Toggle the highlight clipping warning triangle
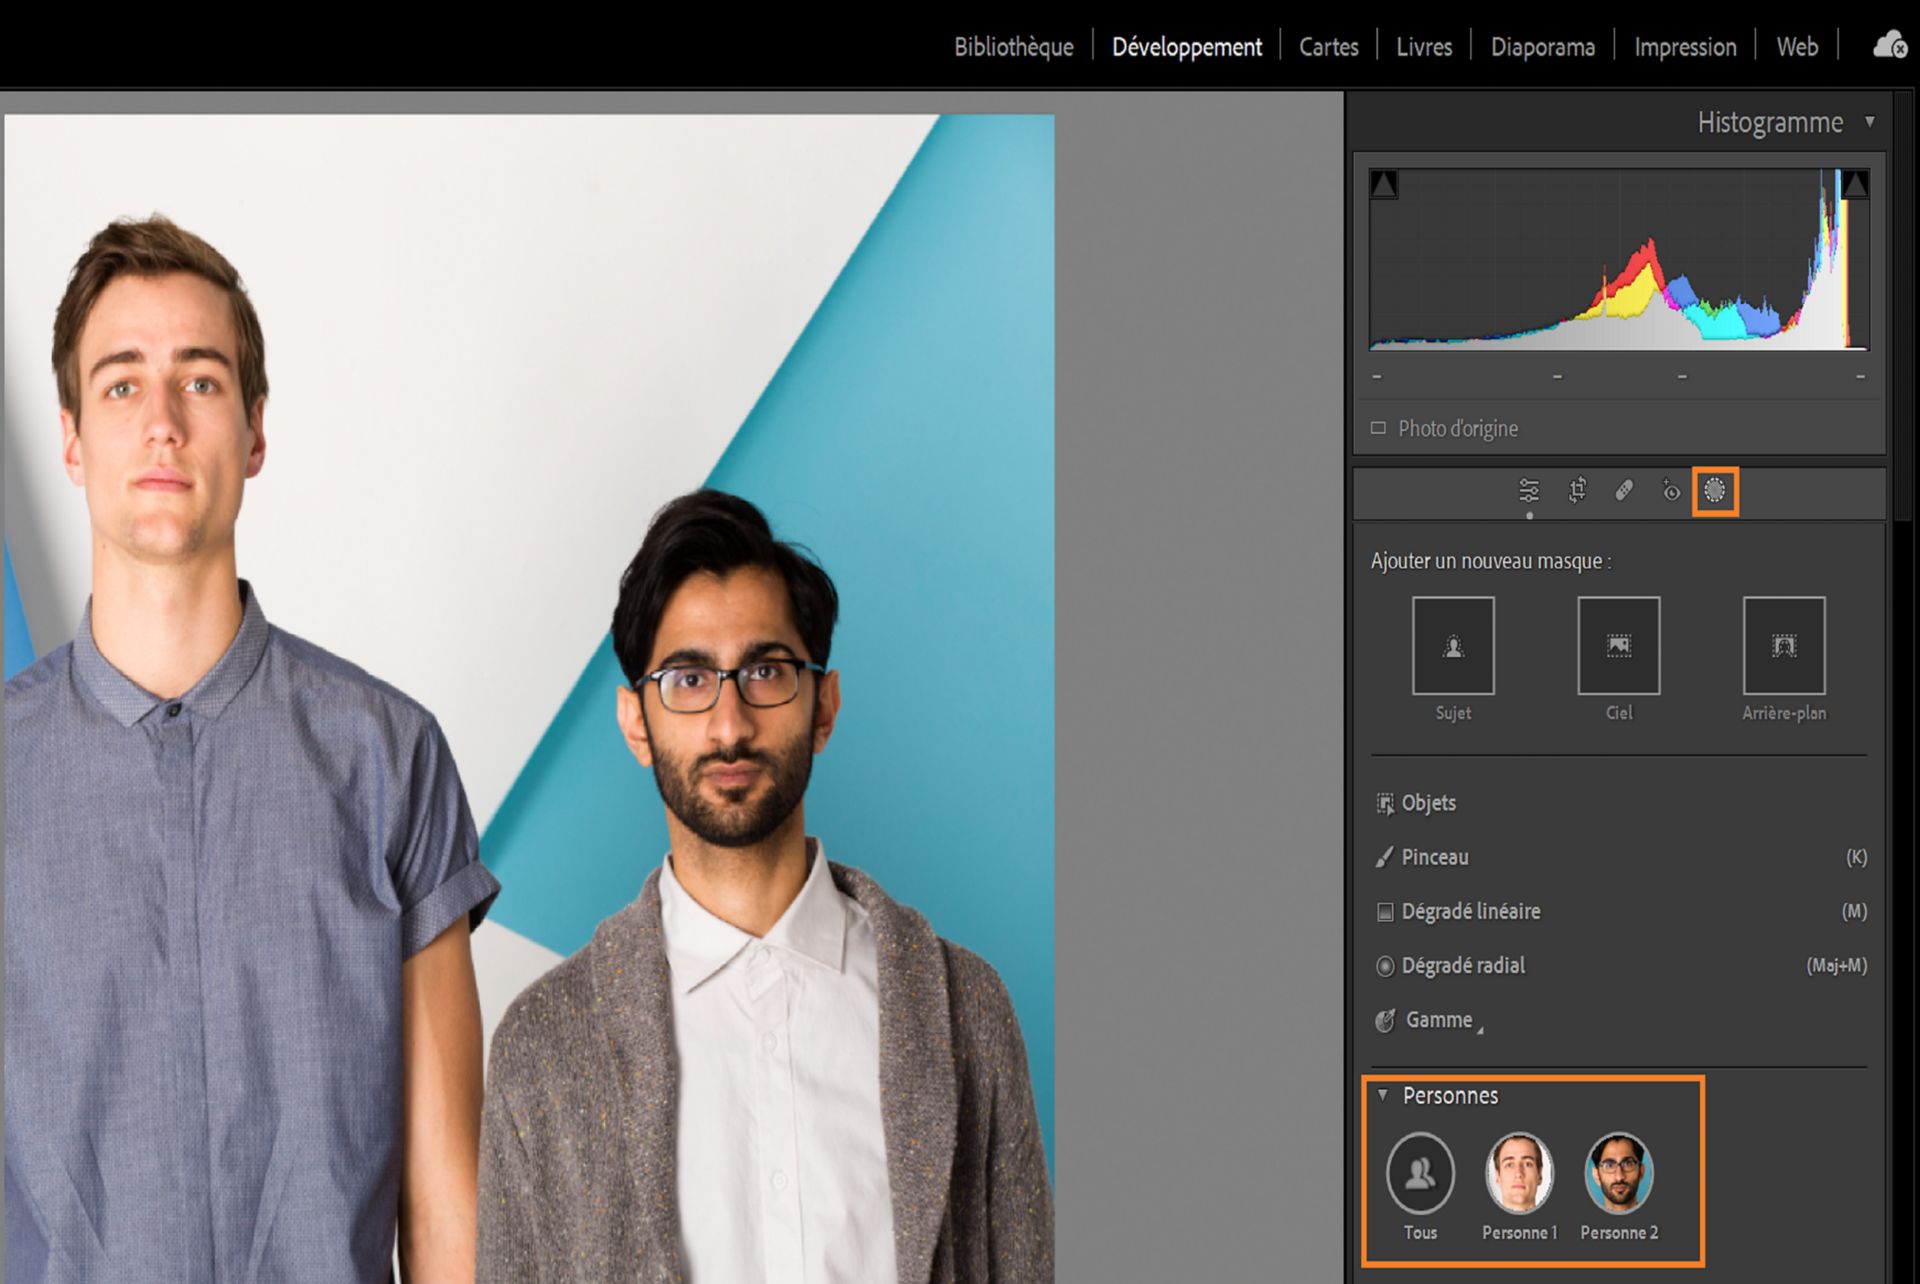The height and width of the screenshot is (1284, 1920). [1857, 182]
